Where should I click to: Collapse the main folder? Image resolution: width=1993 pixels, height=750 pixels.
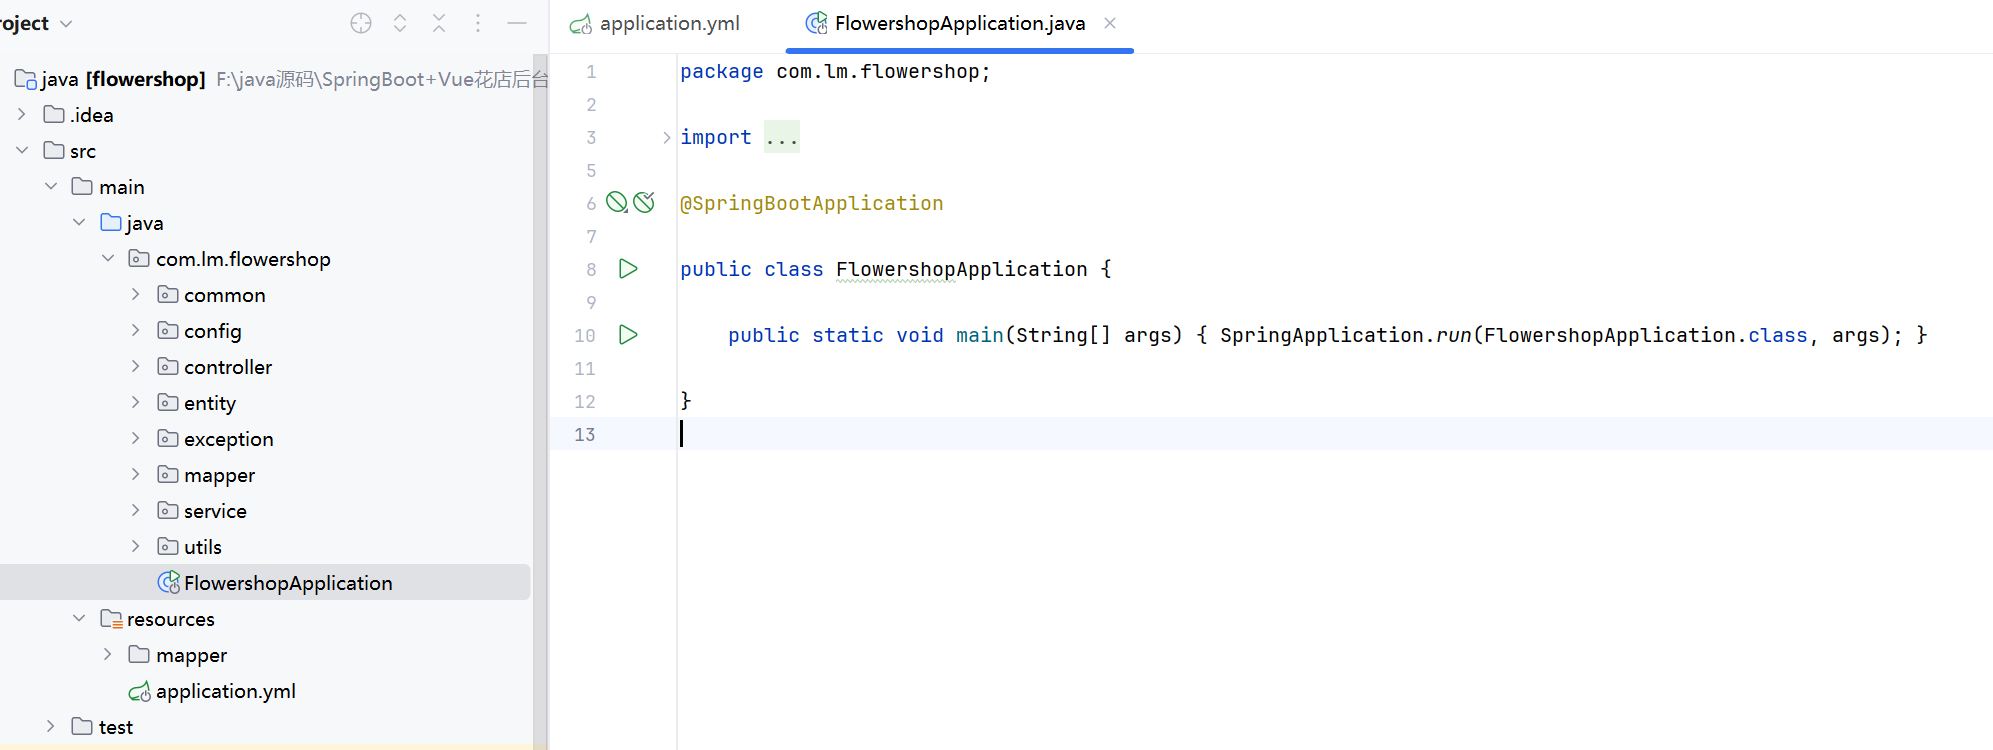pos(51,186)
